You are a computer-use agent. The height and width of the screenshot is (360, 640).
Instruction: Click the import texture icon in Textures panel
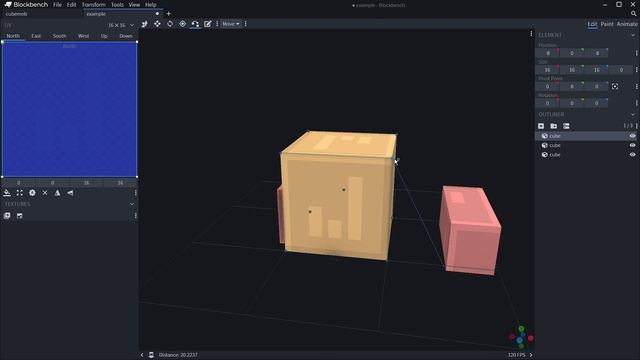pos(7,216)
